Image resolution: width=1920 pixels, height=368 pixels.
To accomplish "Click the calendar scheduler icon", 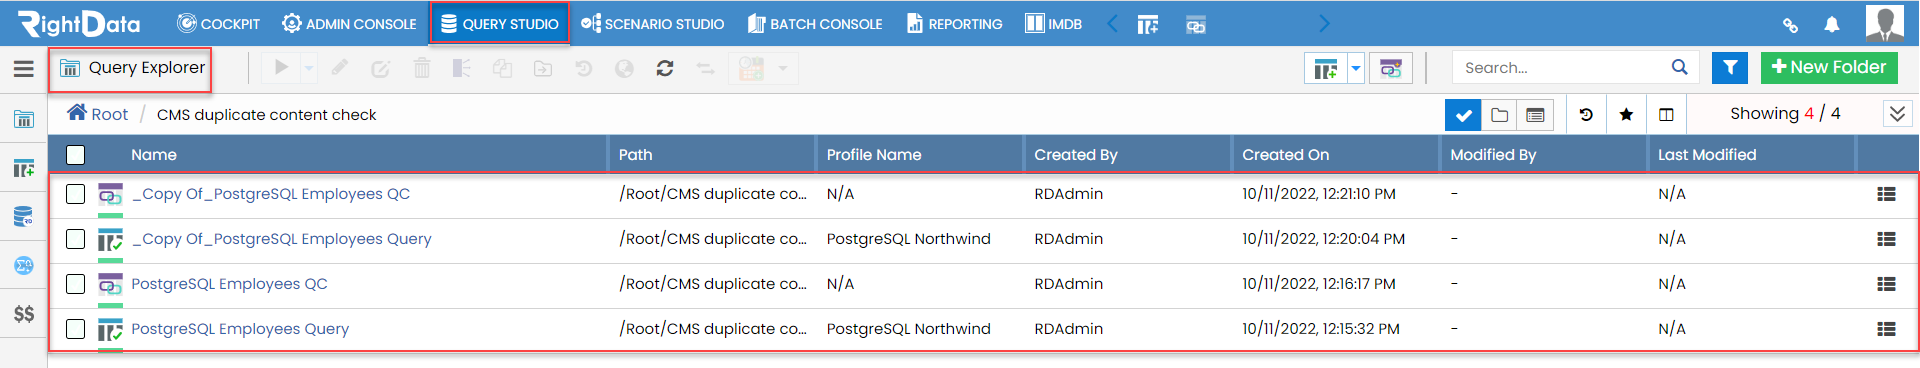I will (751, 68).
